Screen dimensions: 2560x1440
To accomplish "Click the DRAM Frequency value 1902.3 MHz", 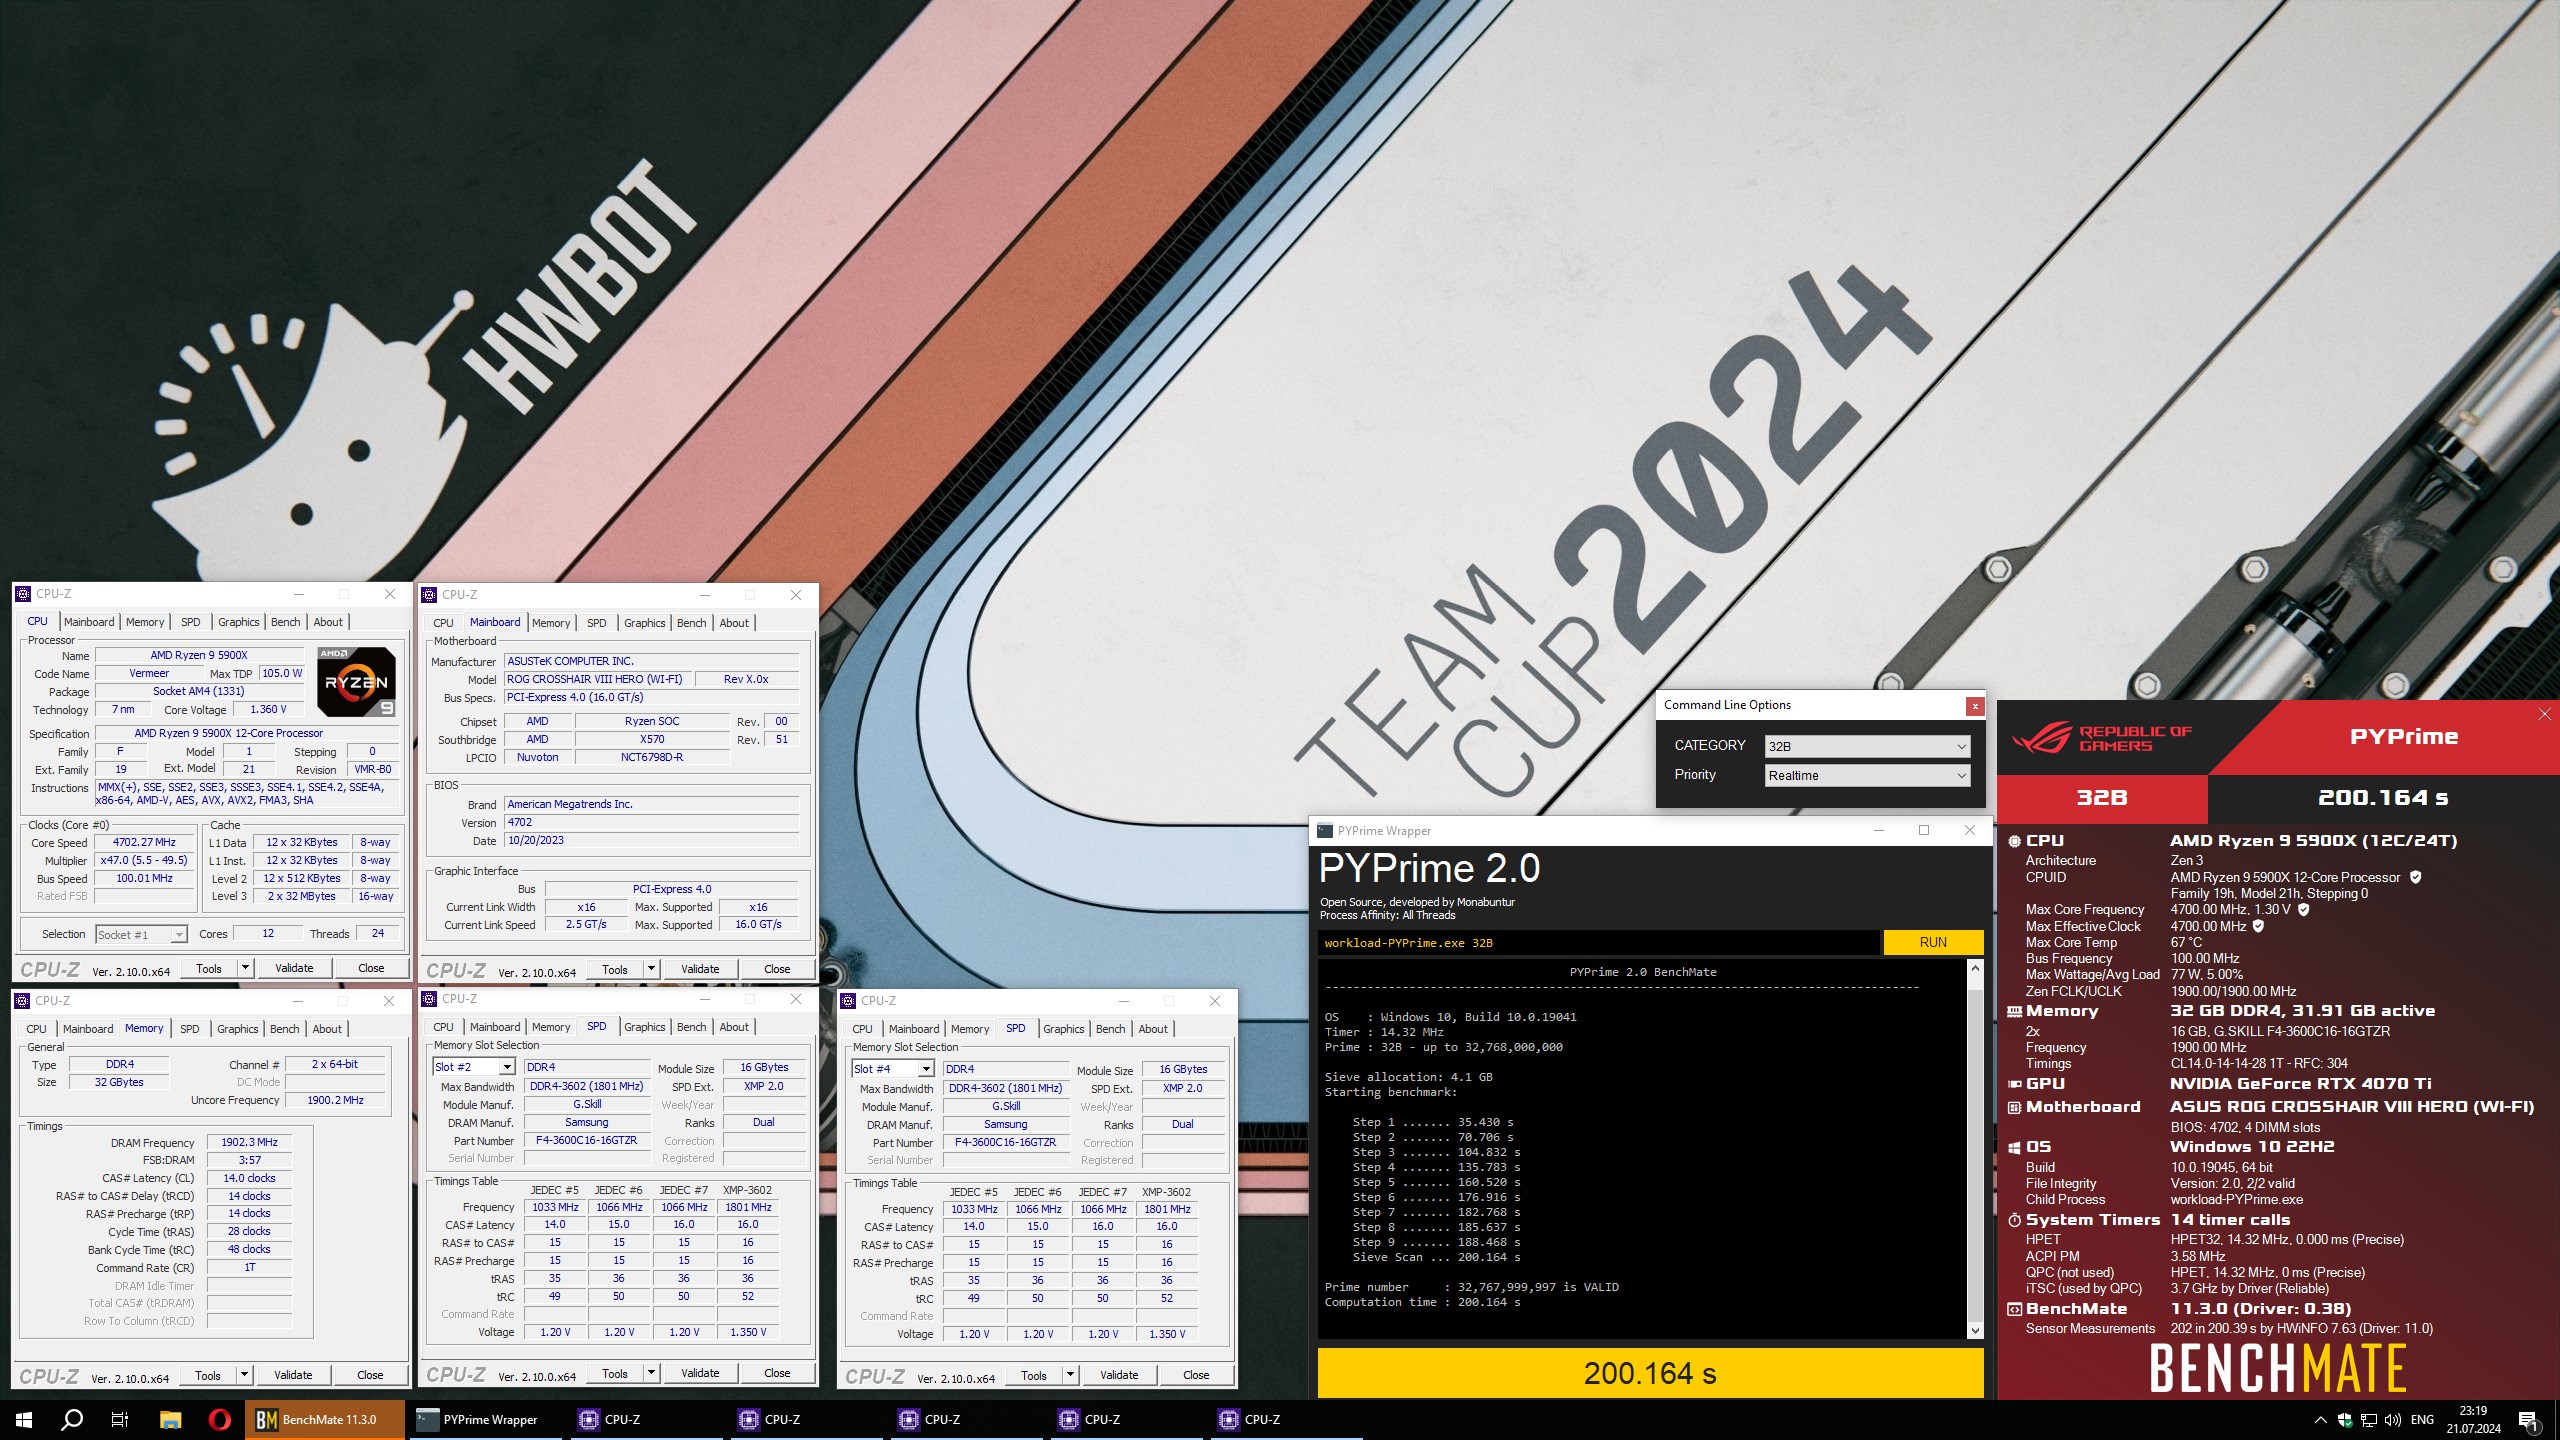I will point(249,1142).
